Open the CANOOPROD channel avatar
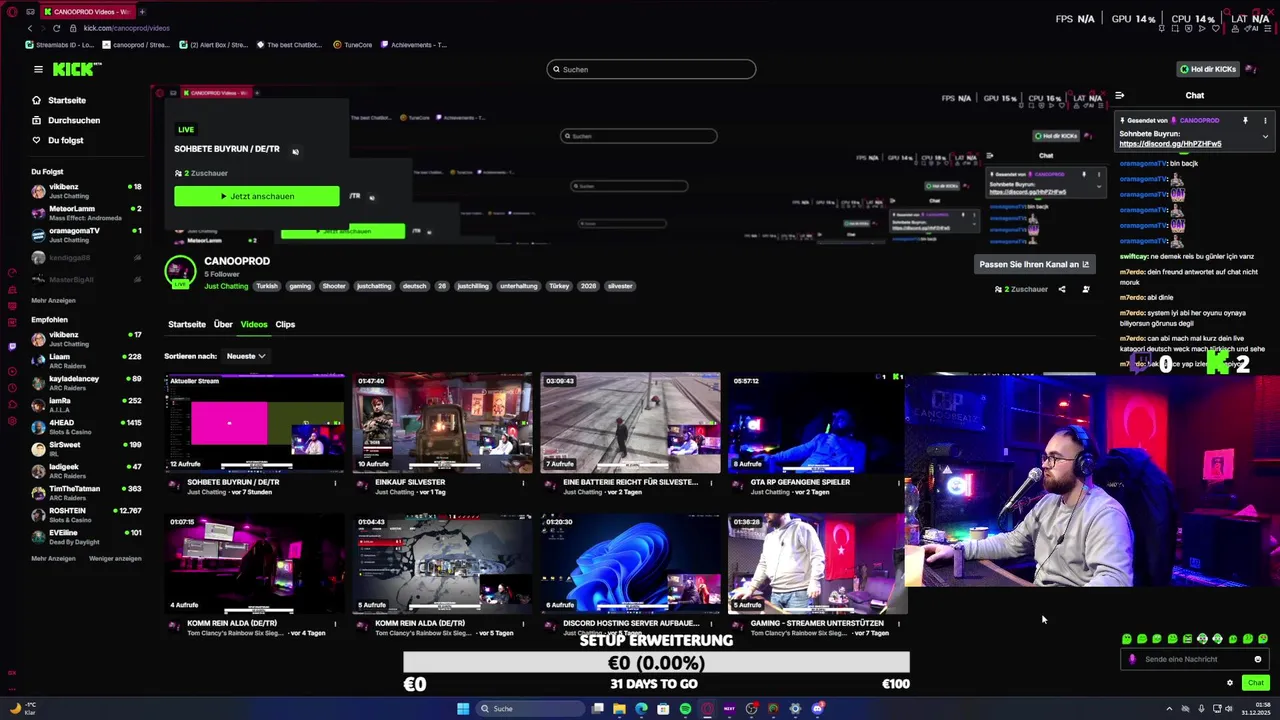This screenshot has width=1280, height=720. [180, 271]
